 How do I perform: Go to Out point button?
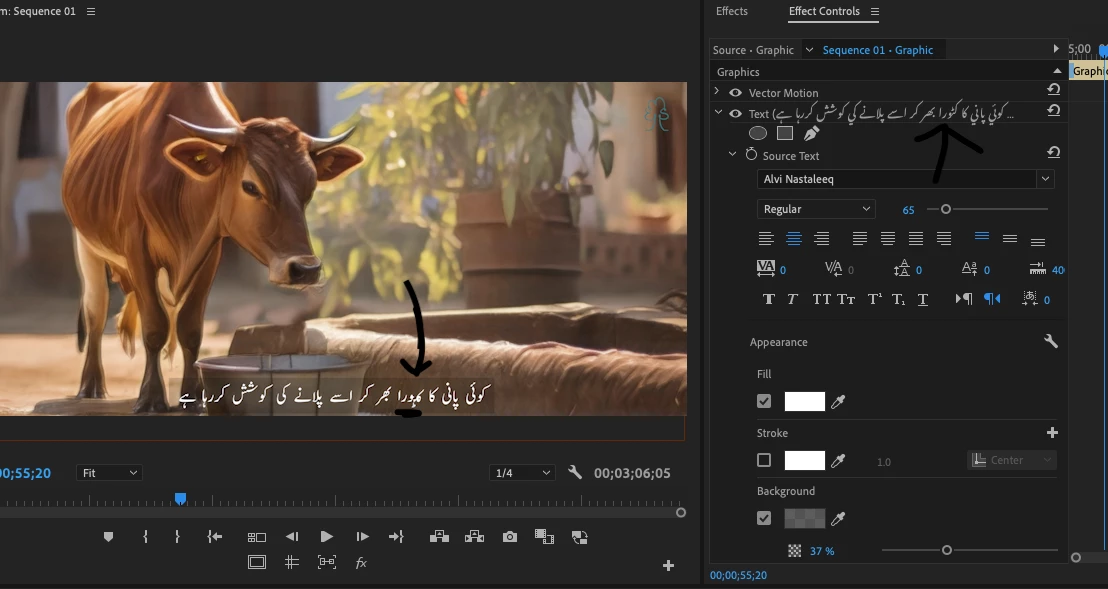(396, 537)
